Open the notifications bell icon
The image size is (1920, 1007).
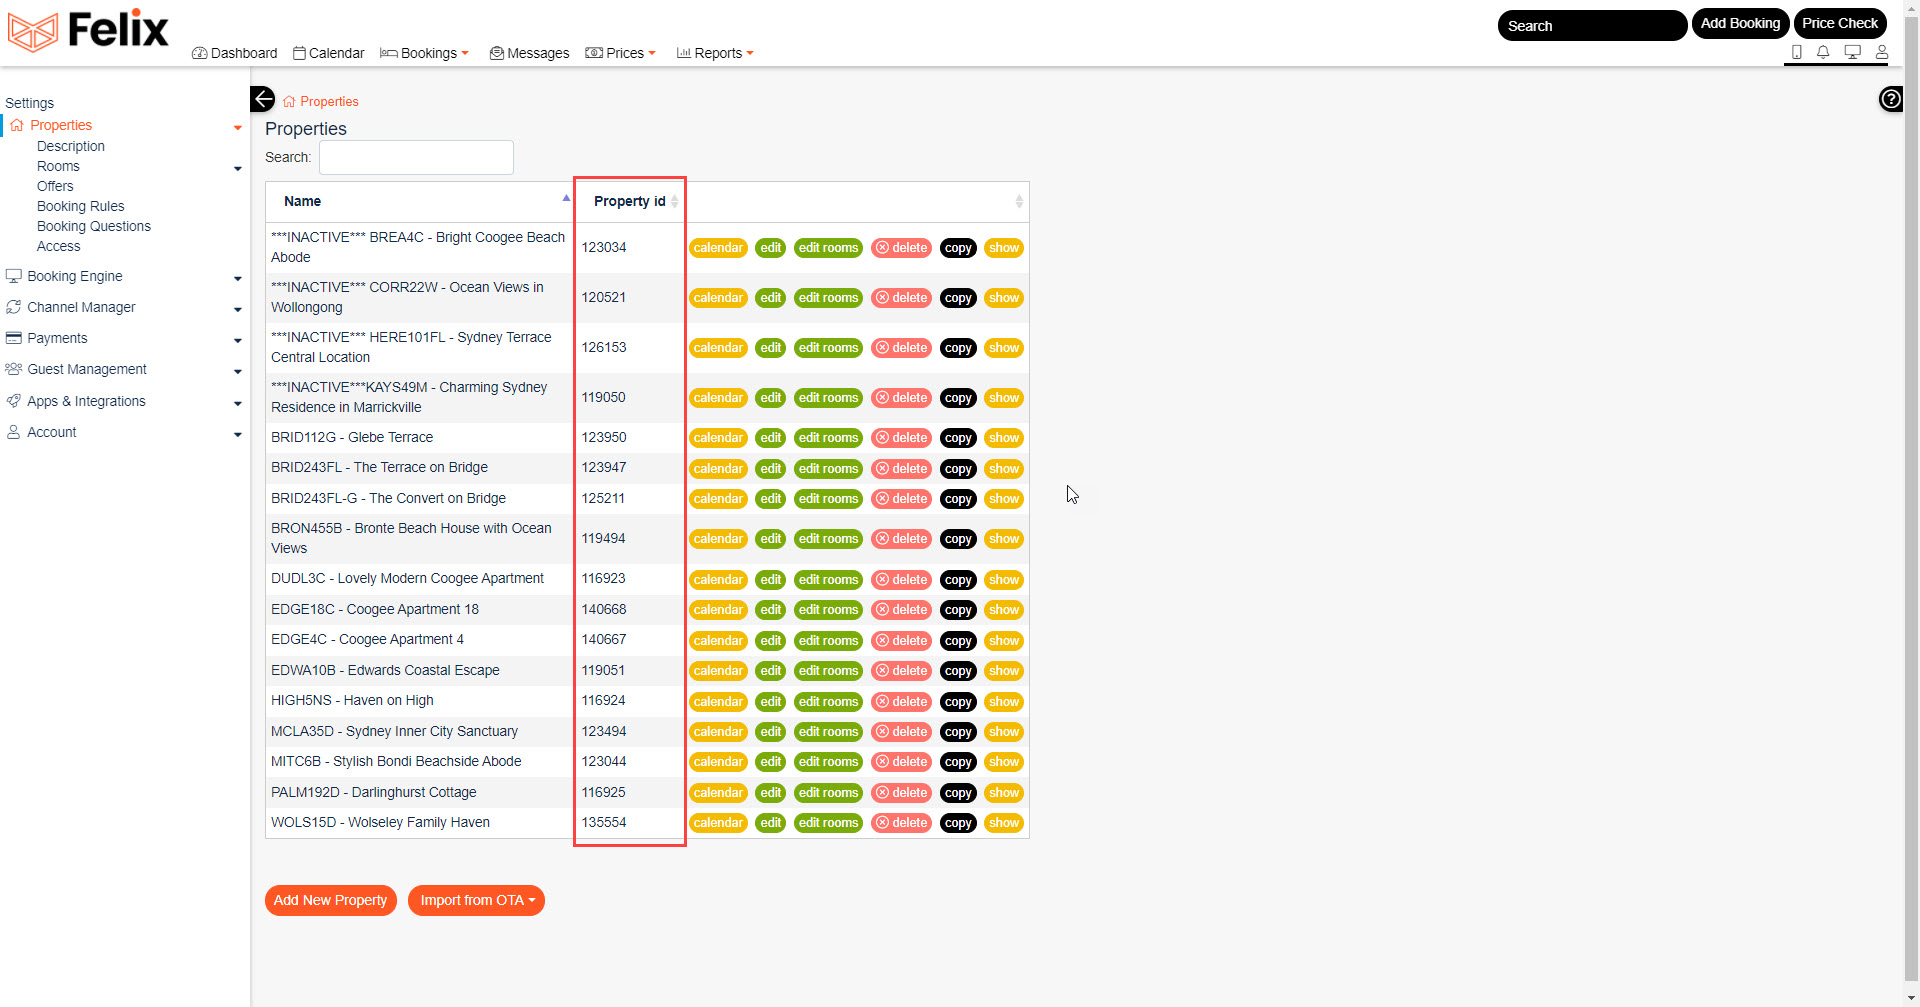coord(1823,52)
